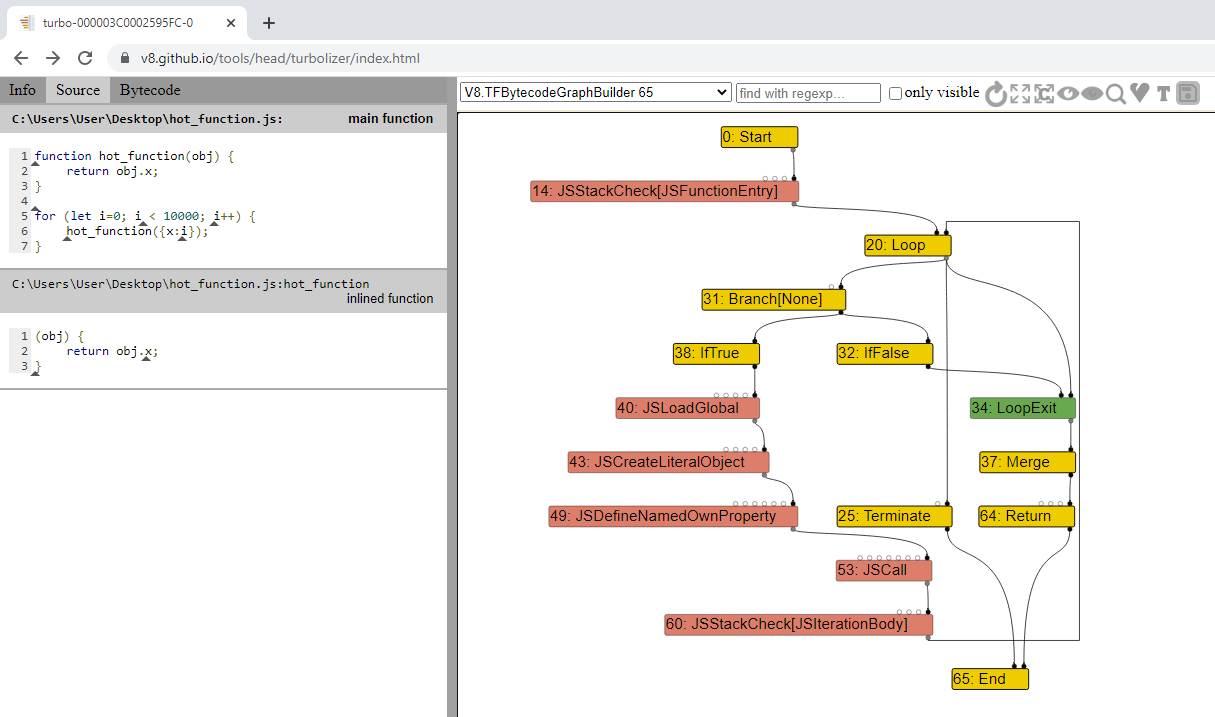Select the 53: JSCall node
Viewport: 1215px width, 717px height.
(x=884, y=570)
